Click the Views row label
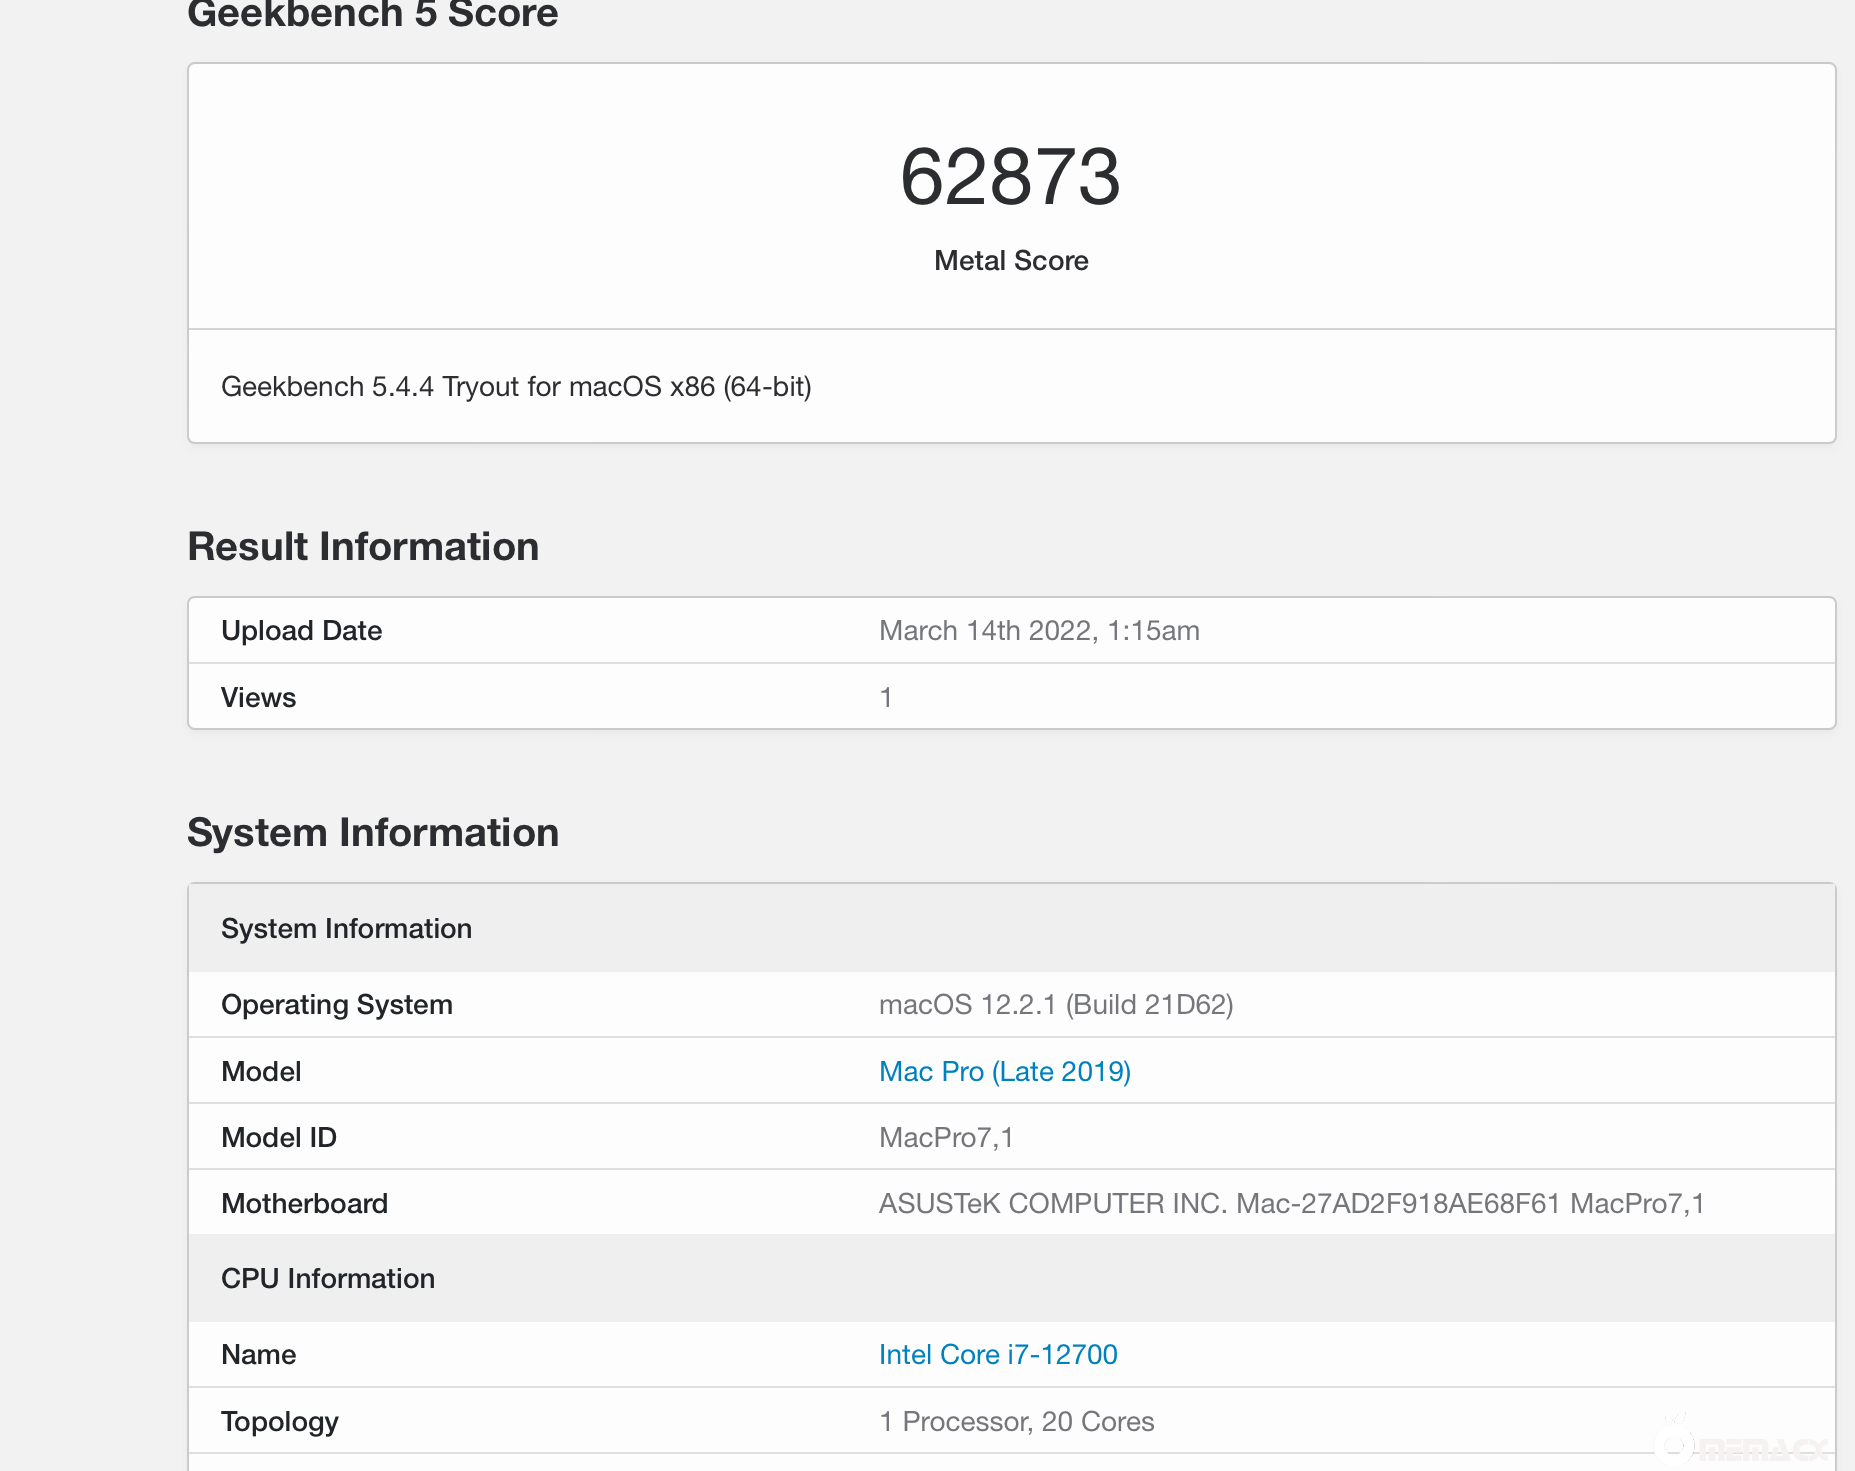The image size is (1855, 1471). (x=258, y=697)
